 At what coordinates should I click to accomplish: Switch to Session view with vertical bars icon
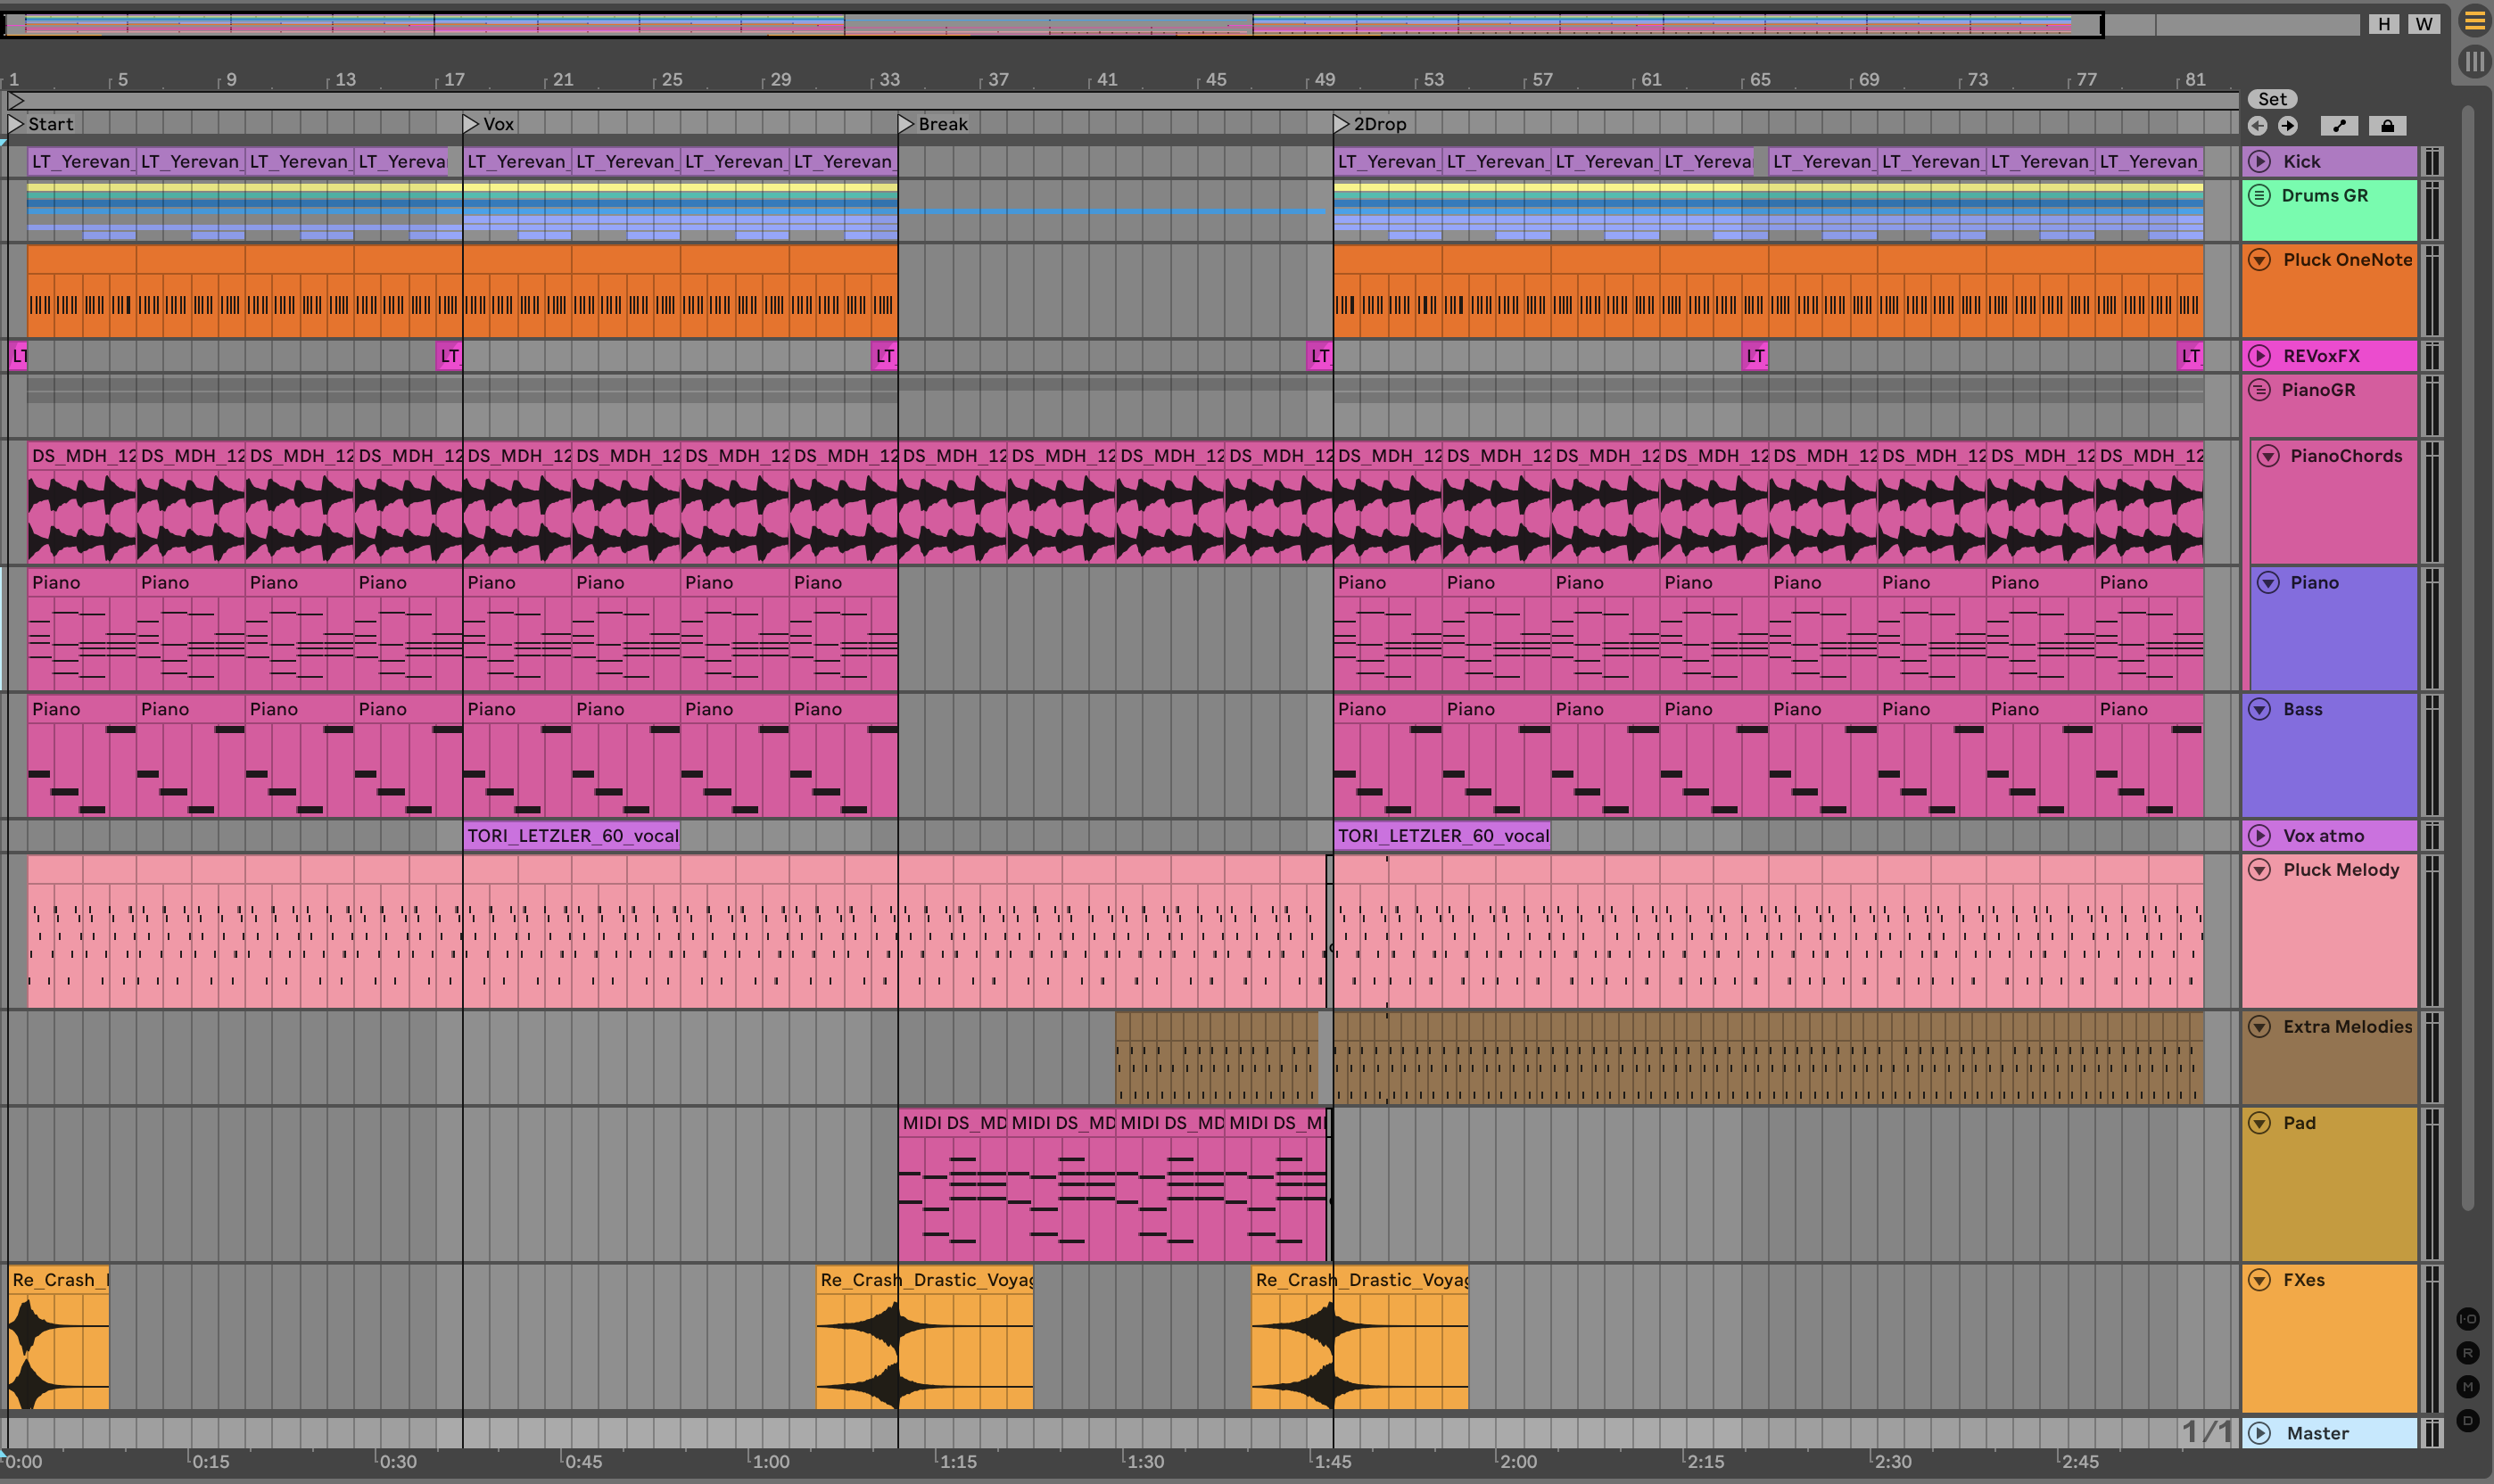[x=2474, y=61]
